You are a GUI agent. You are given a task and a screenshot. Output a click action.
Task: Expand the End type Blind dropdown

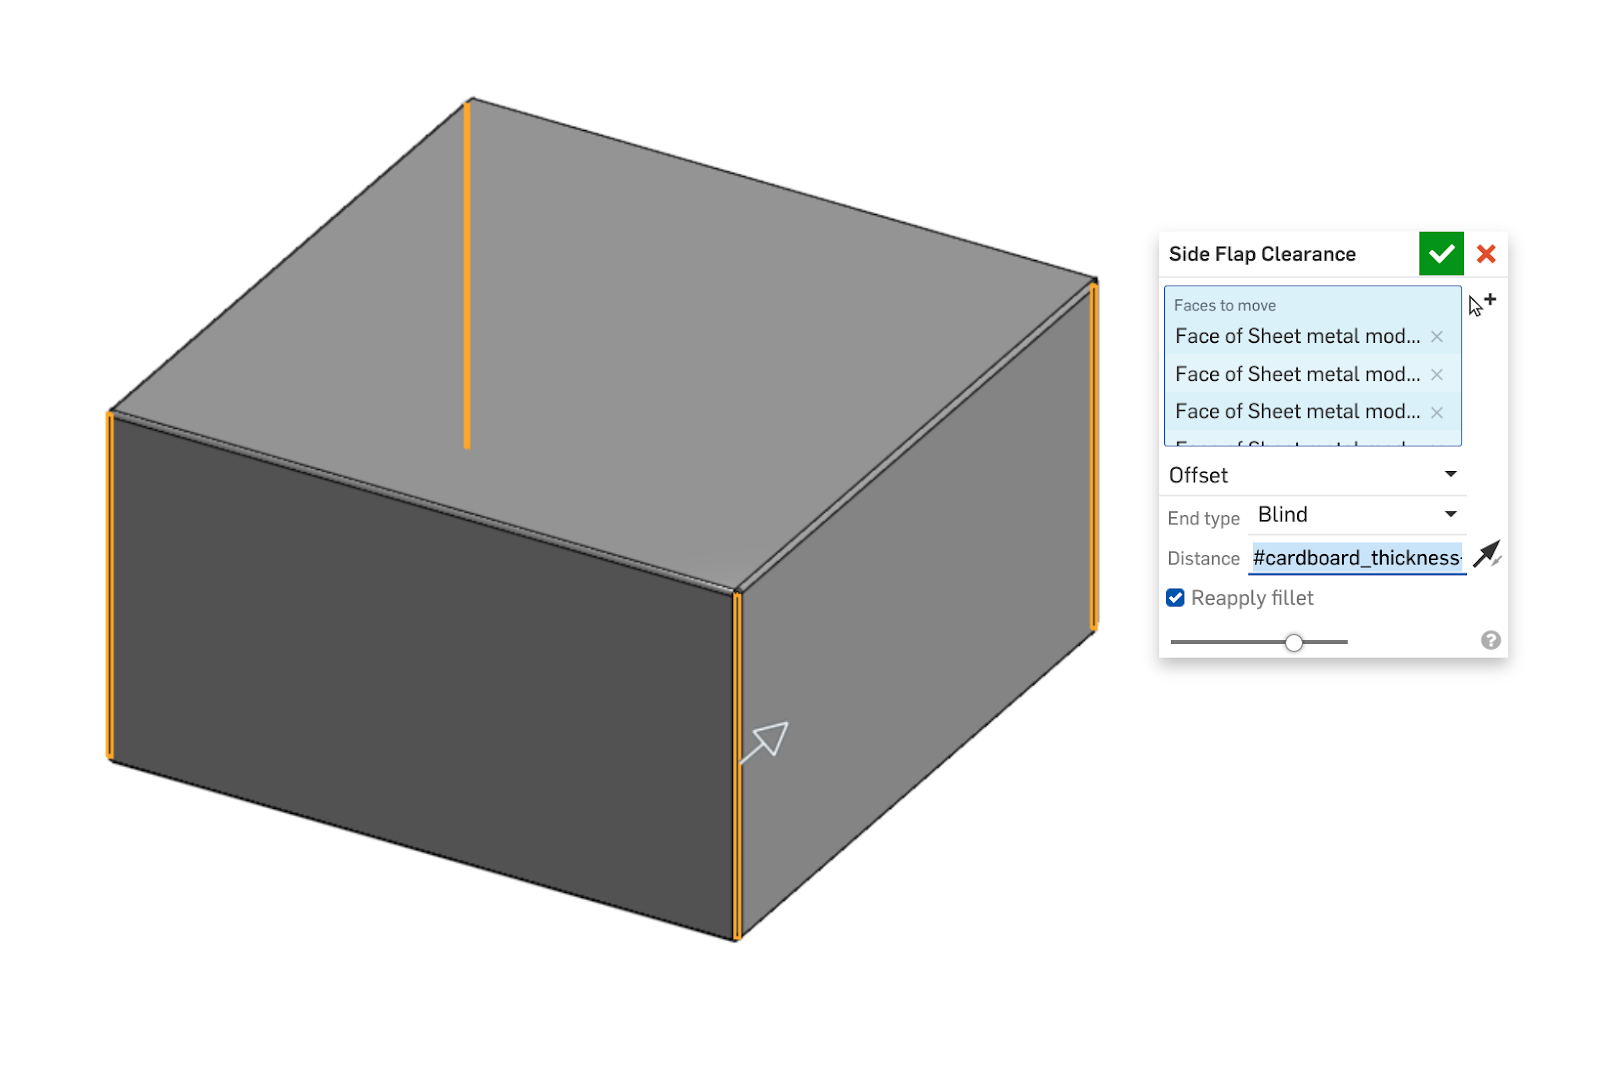(x=1356, y=515)
